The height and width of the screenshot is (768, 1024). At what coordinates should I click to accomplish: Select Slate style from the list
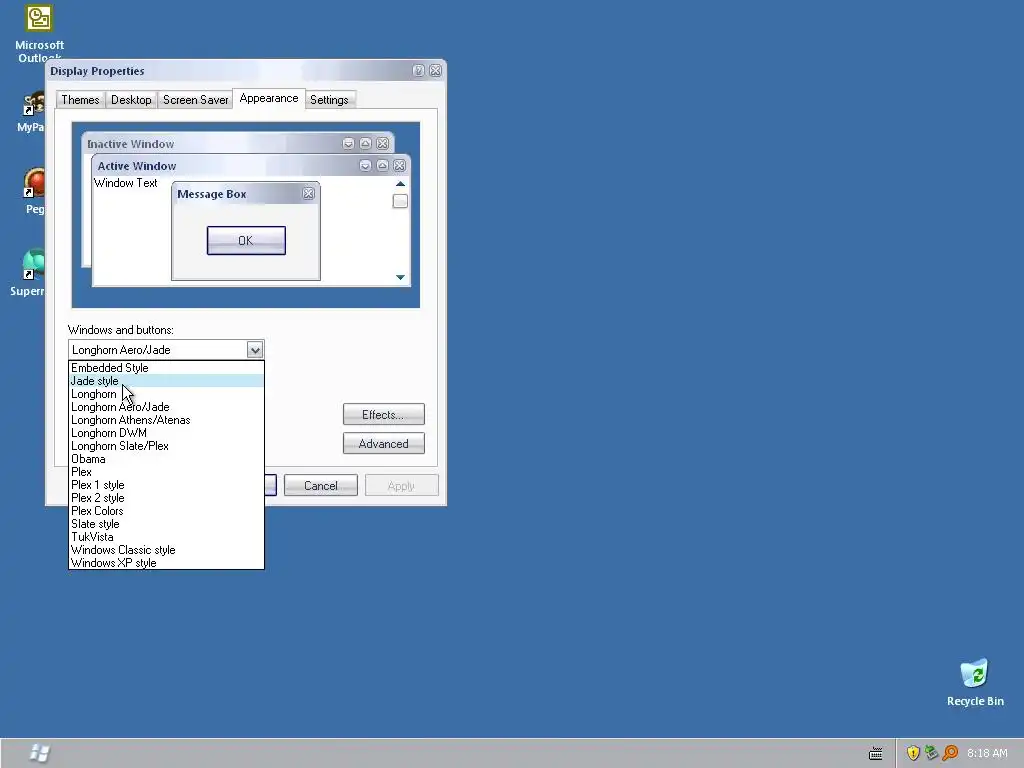click(x=166, y=524)
